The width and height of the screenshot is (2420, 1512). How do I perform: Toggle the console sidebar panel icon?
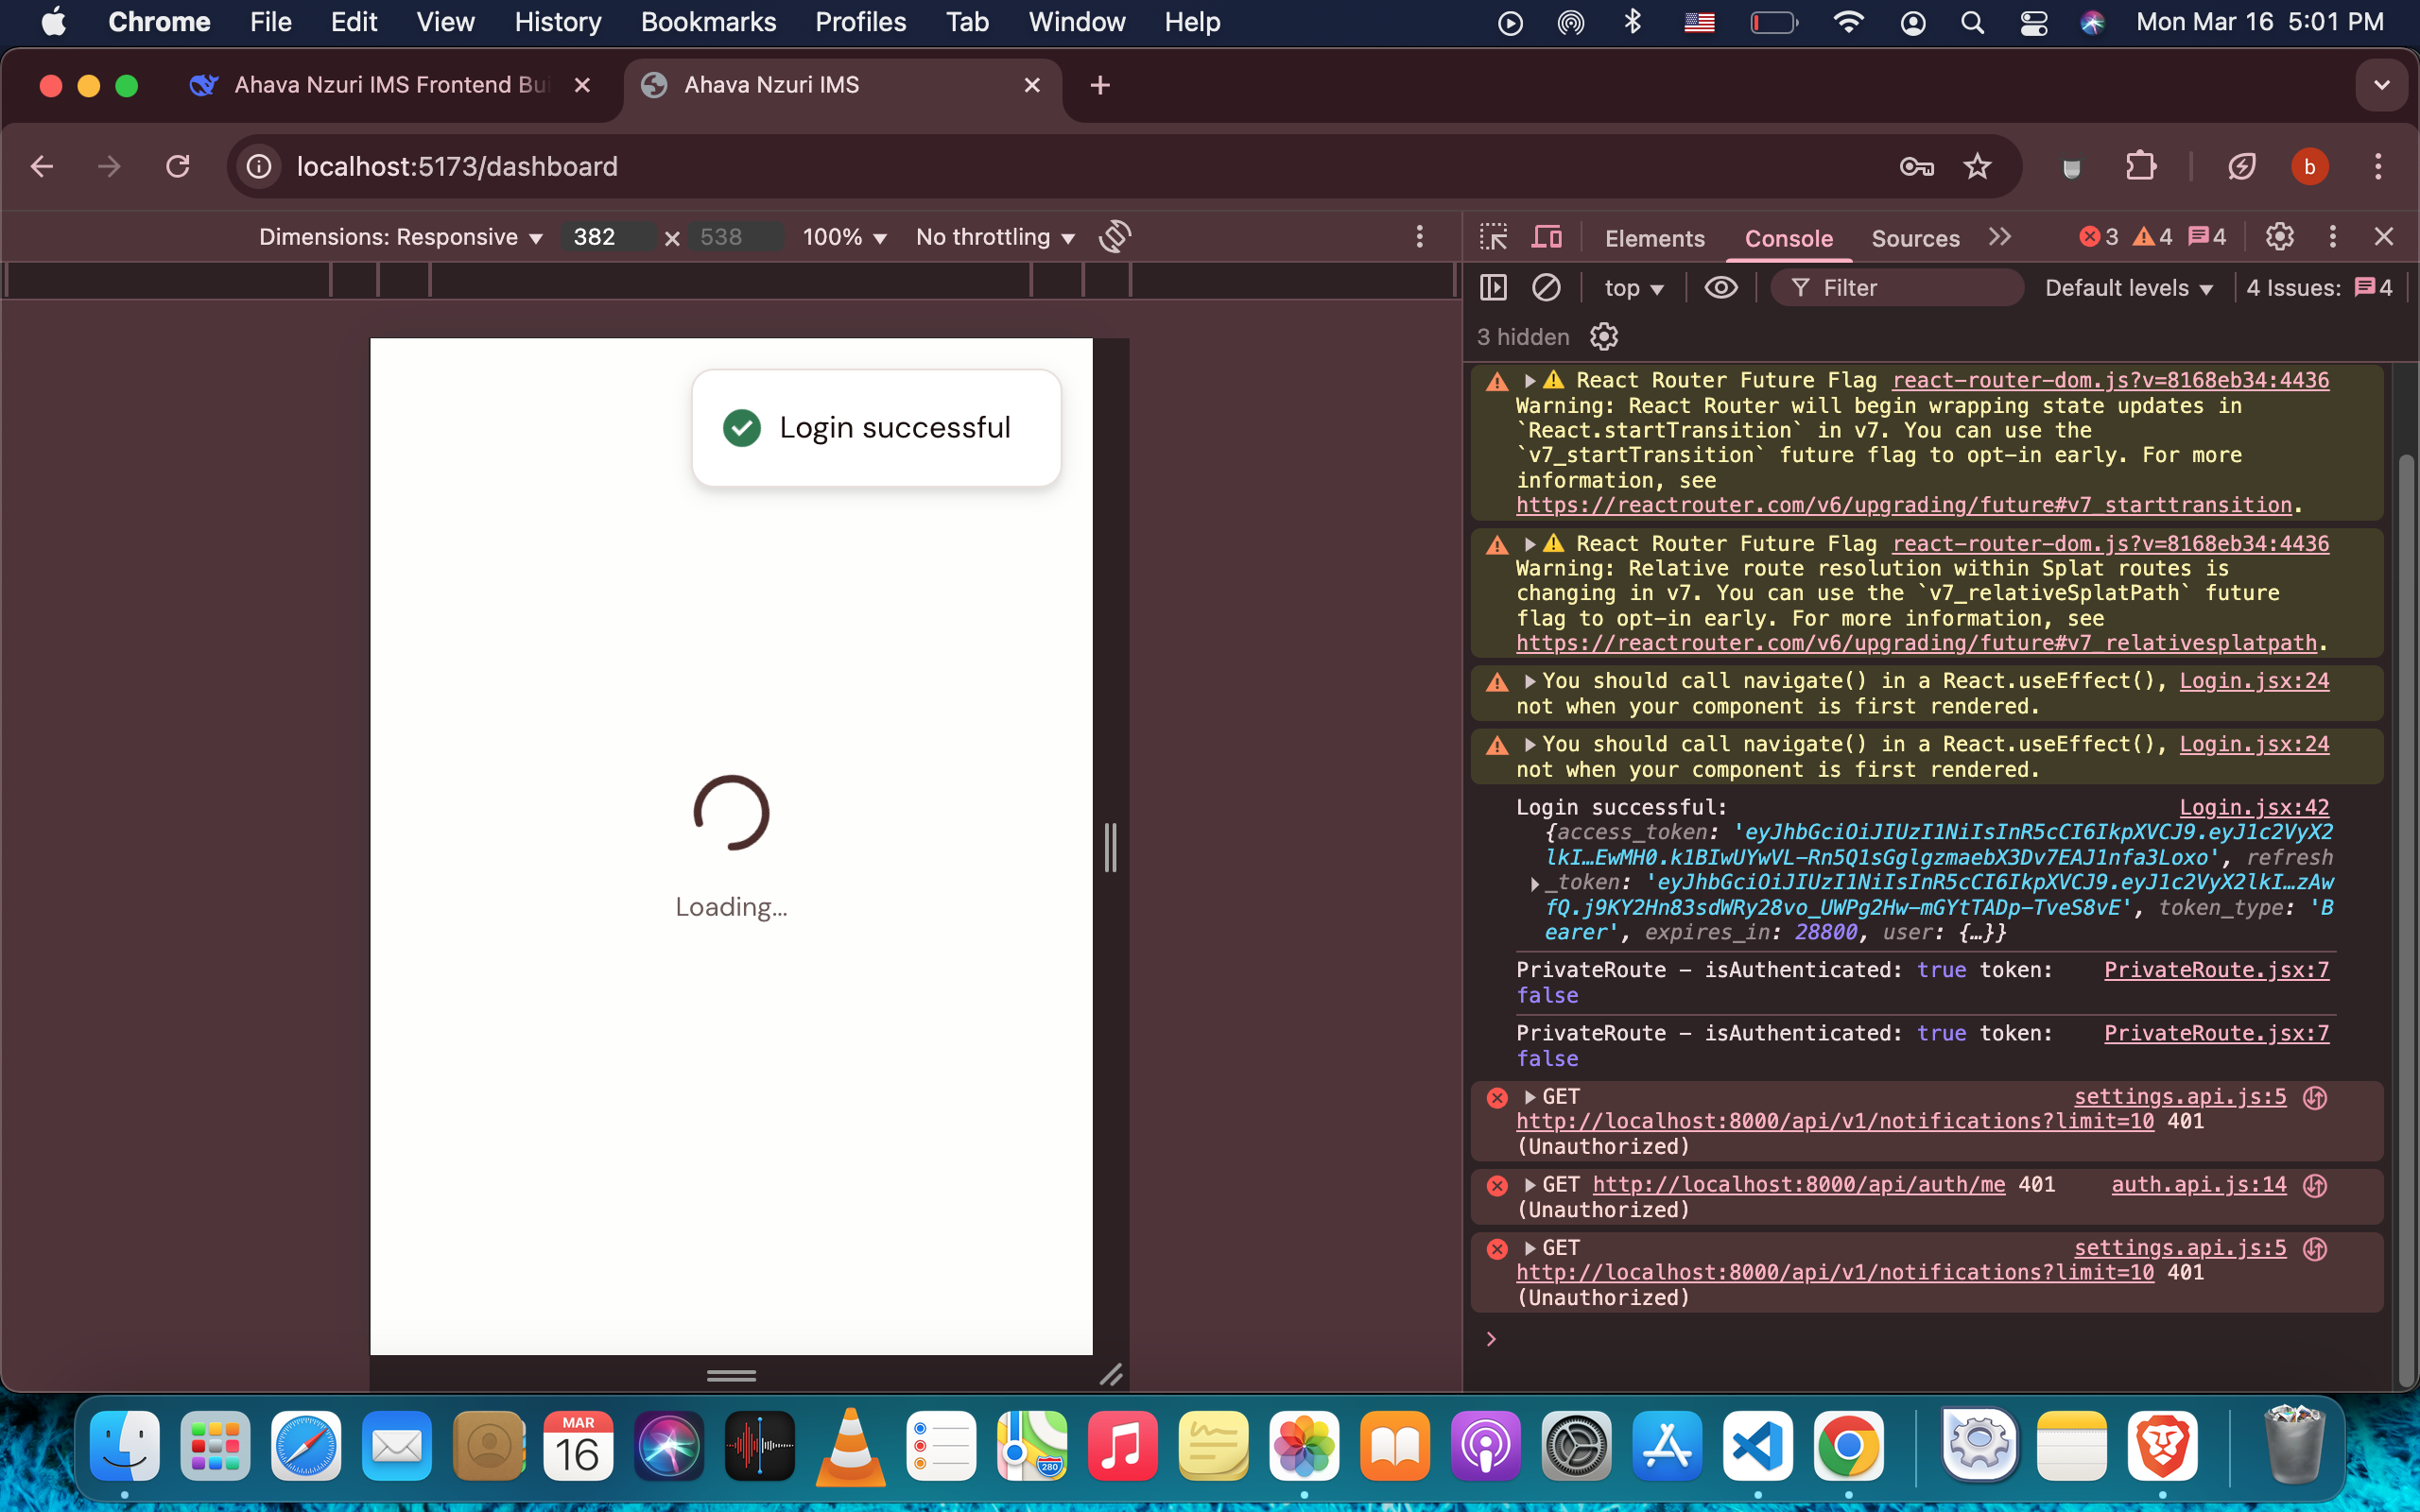1493,288
